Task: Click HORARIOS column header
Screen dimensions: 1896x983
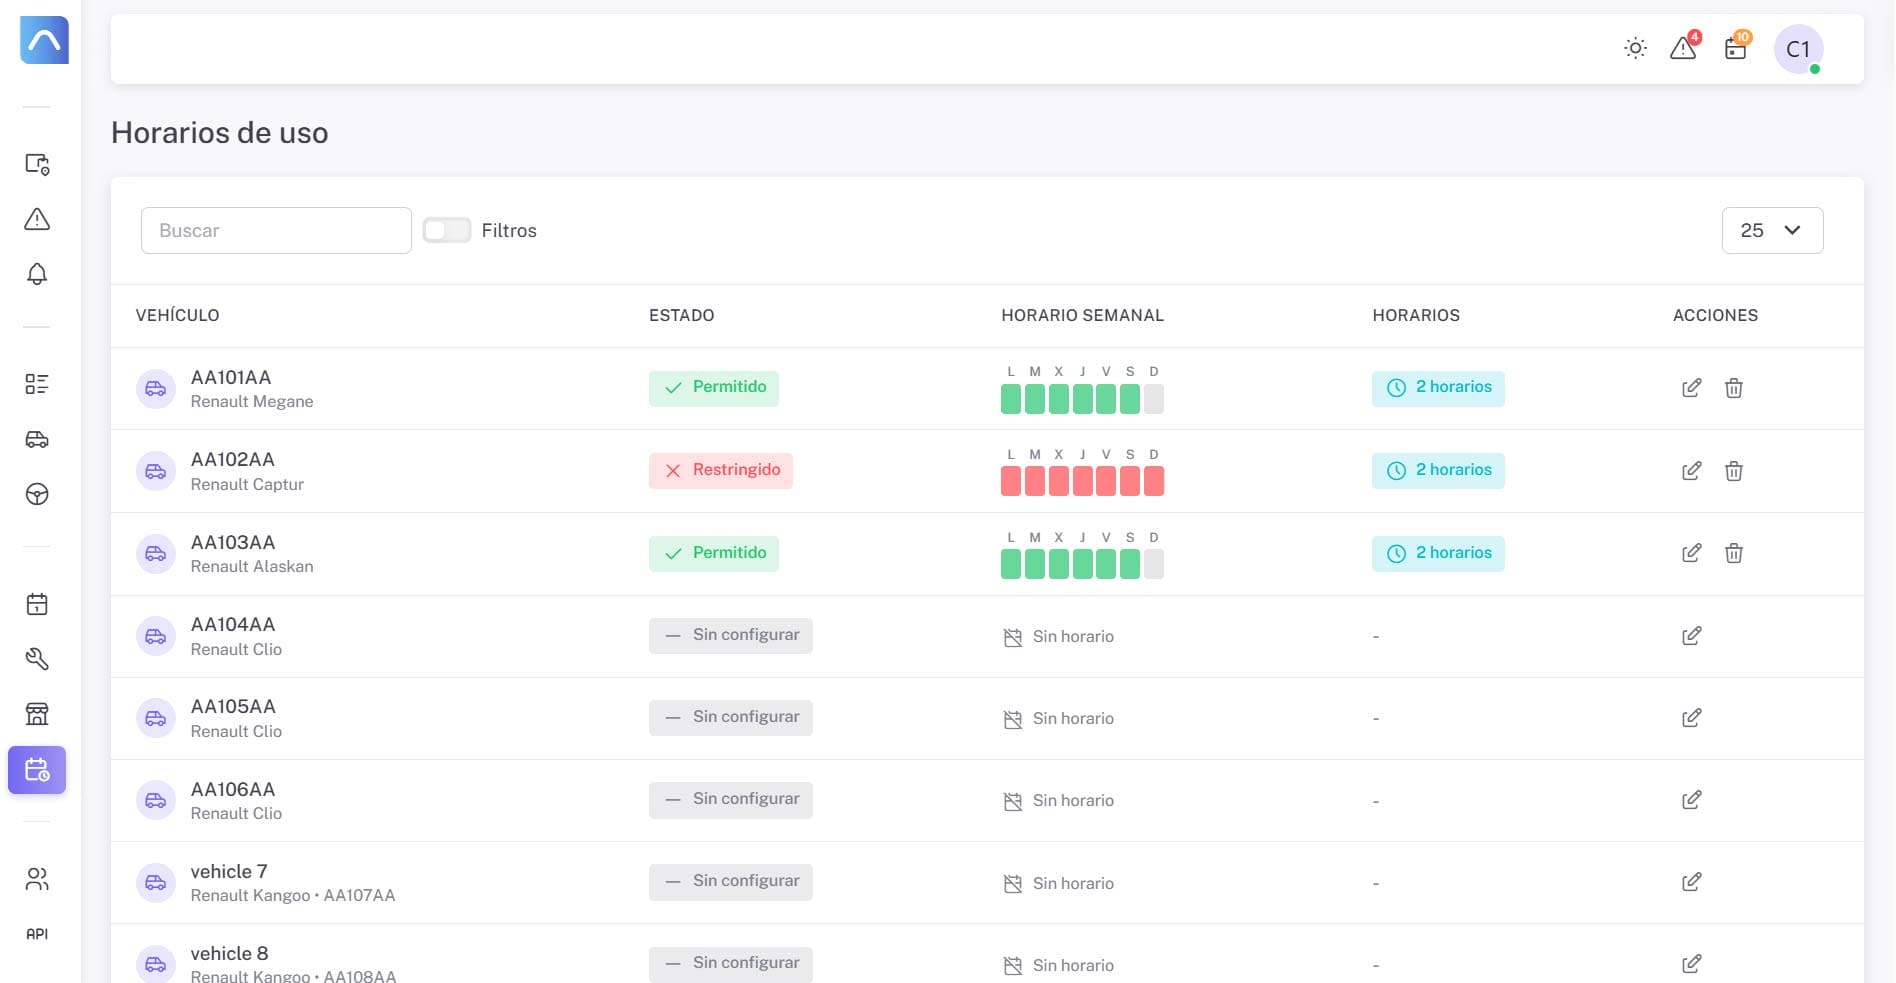Action: [x=1416, y=315]
